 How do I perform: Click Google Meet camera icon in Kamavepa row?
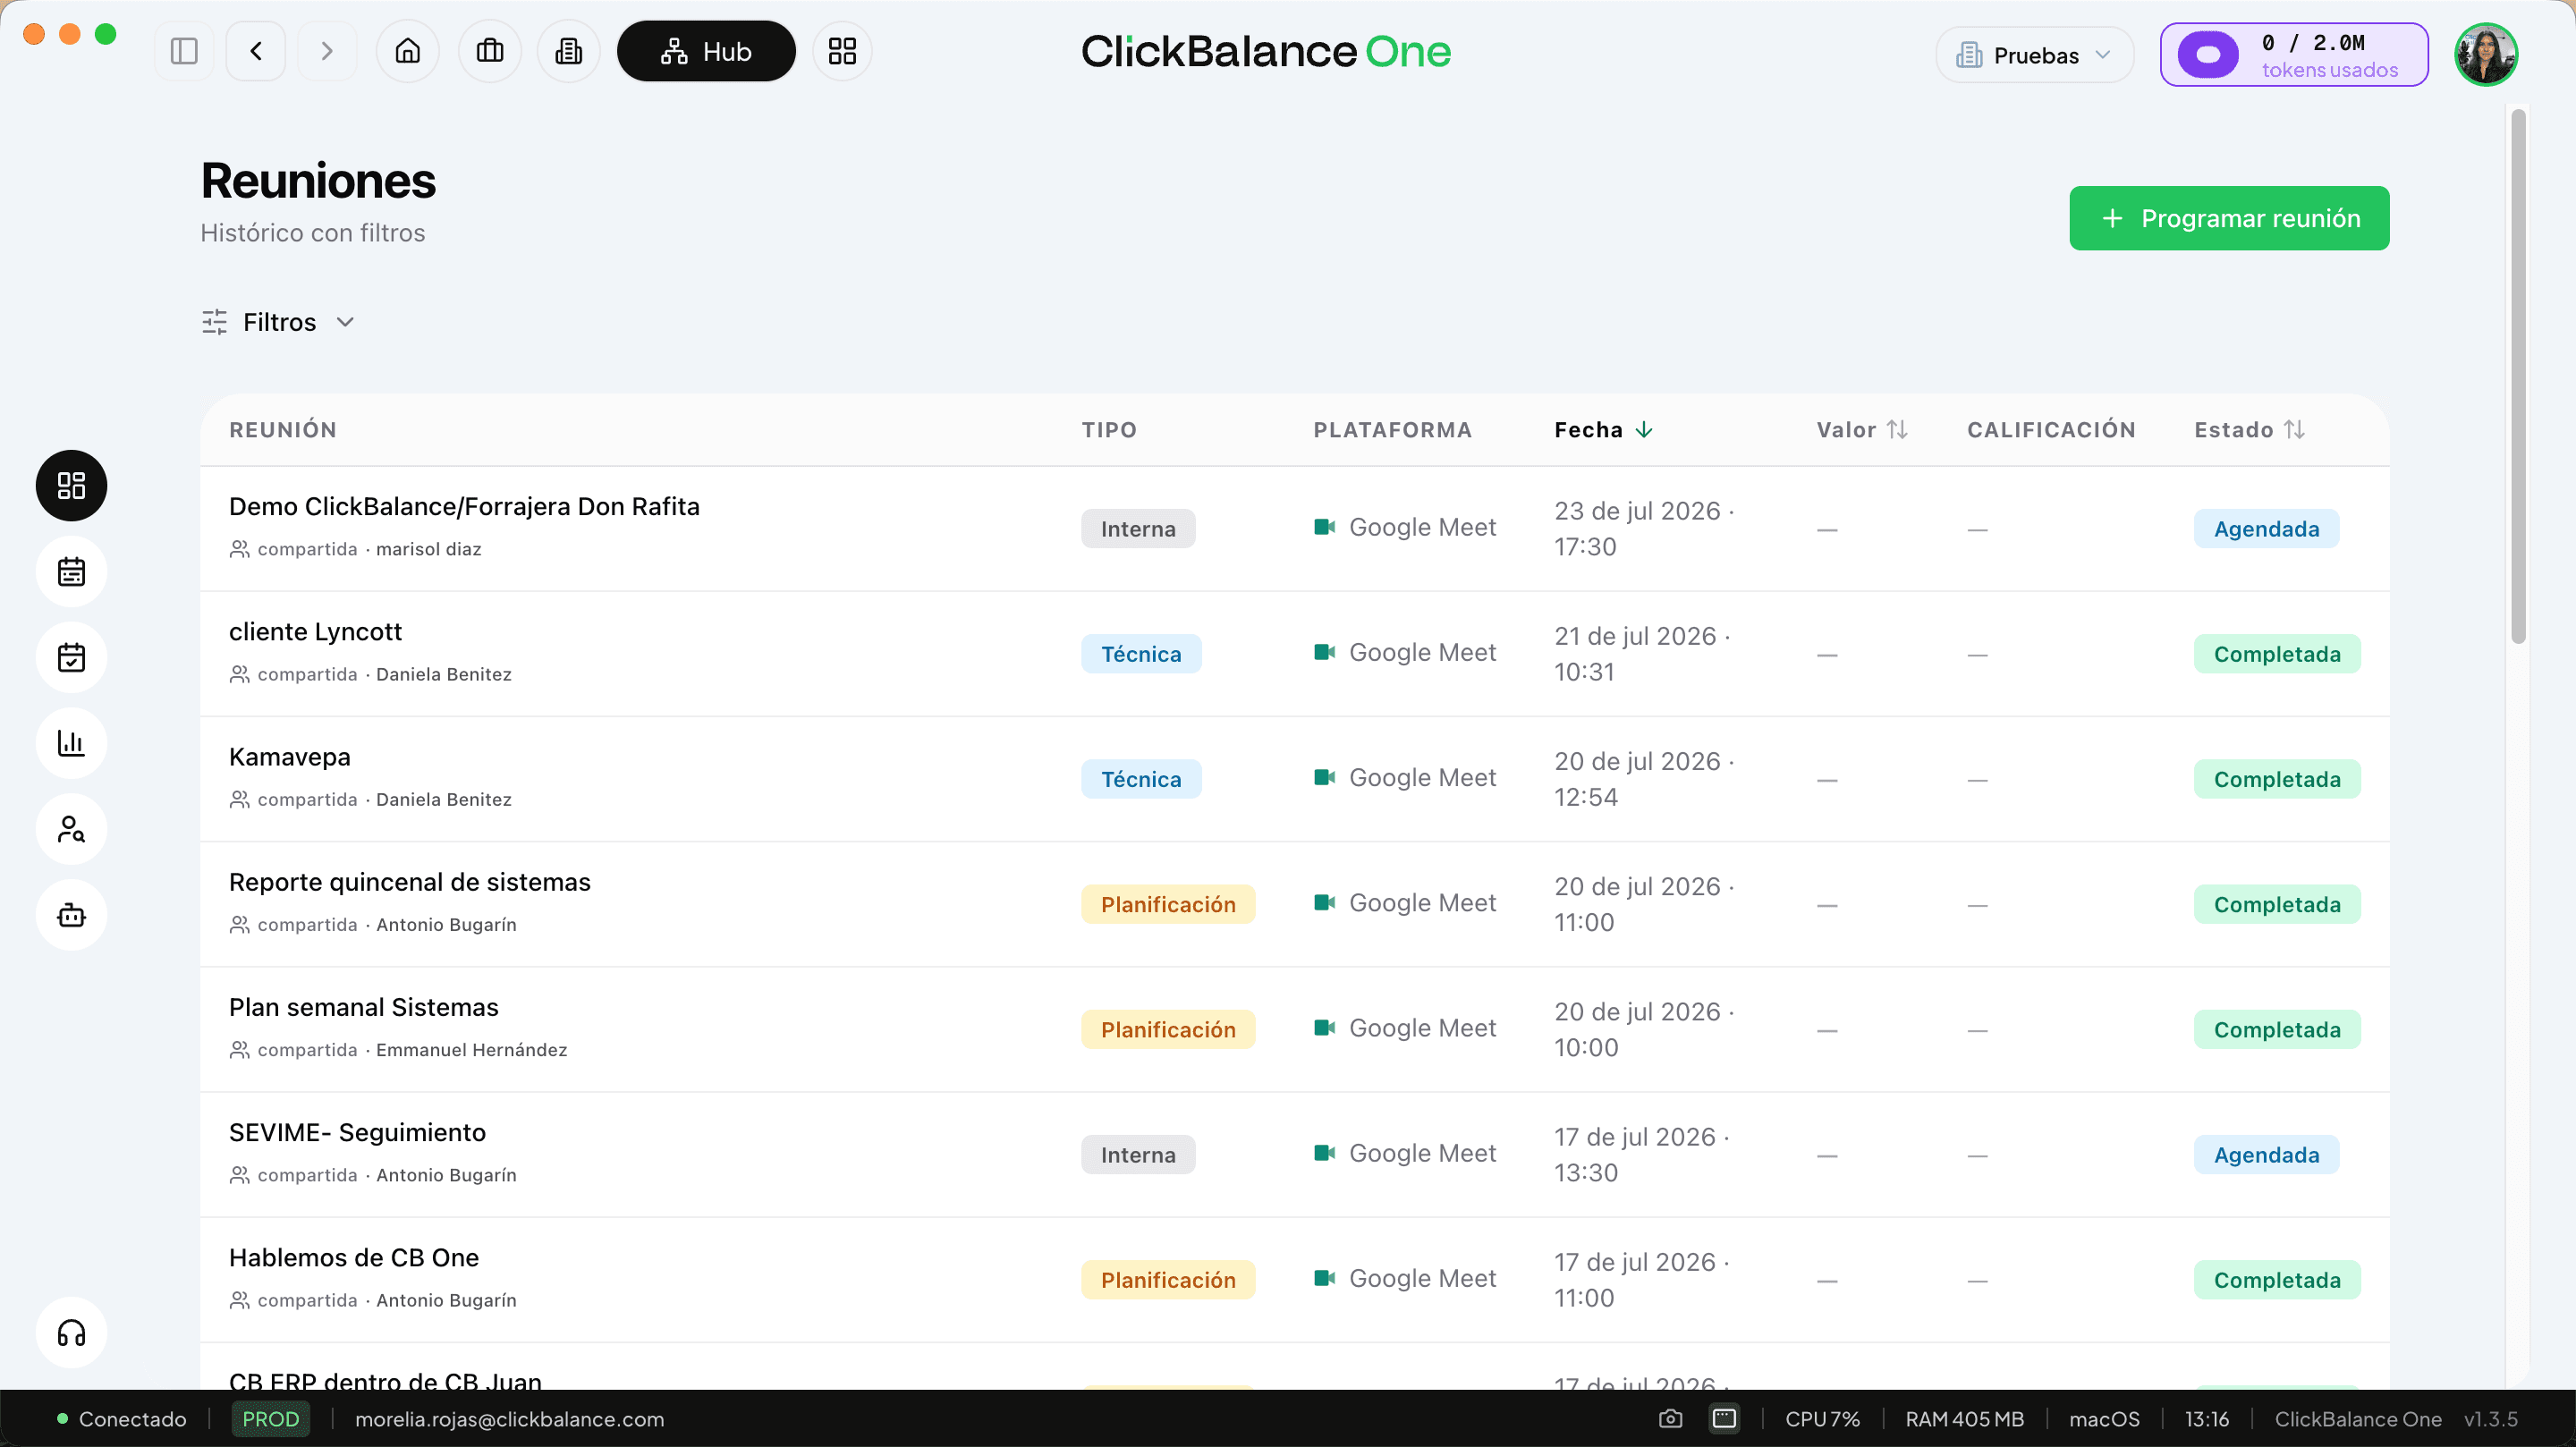pyautogui.click(x=1324, y=777)
